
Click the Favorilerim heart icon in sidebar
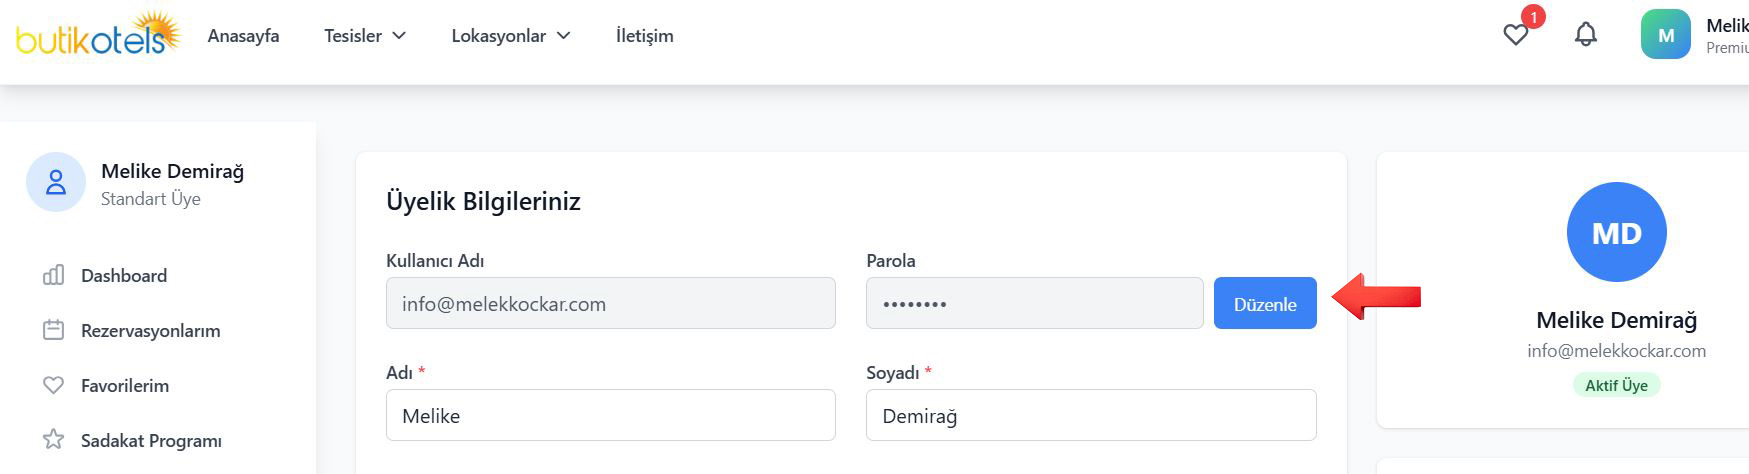coord(54,385)
